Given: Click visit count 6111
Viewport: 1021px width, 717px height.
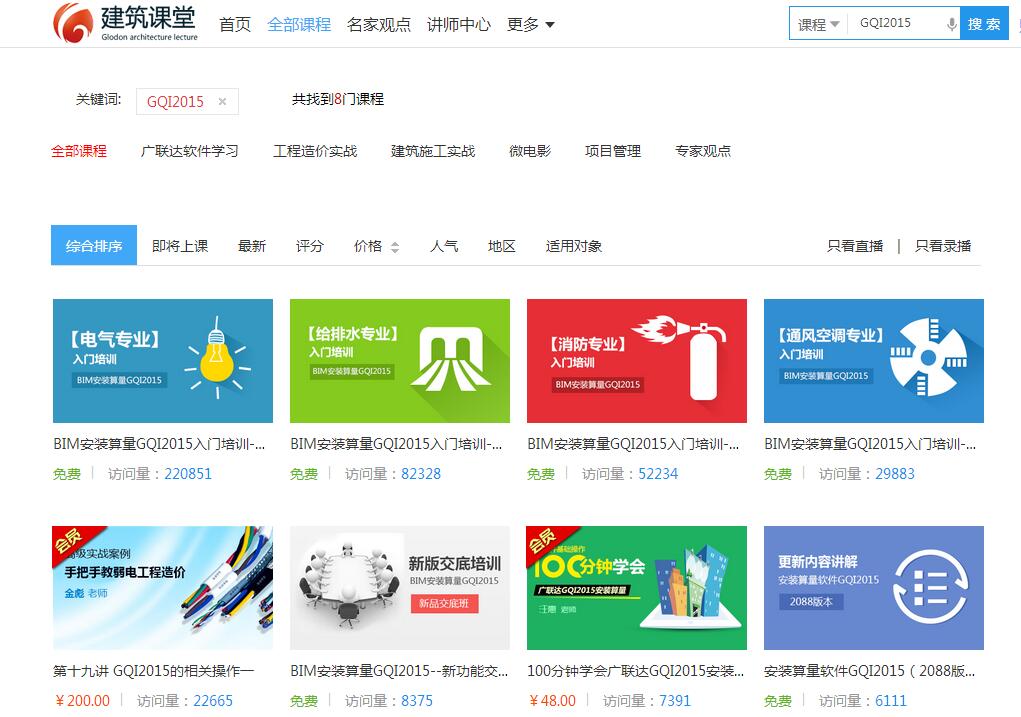Looking at the screenshot, I should [x=891, y=701].
